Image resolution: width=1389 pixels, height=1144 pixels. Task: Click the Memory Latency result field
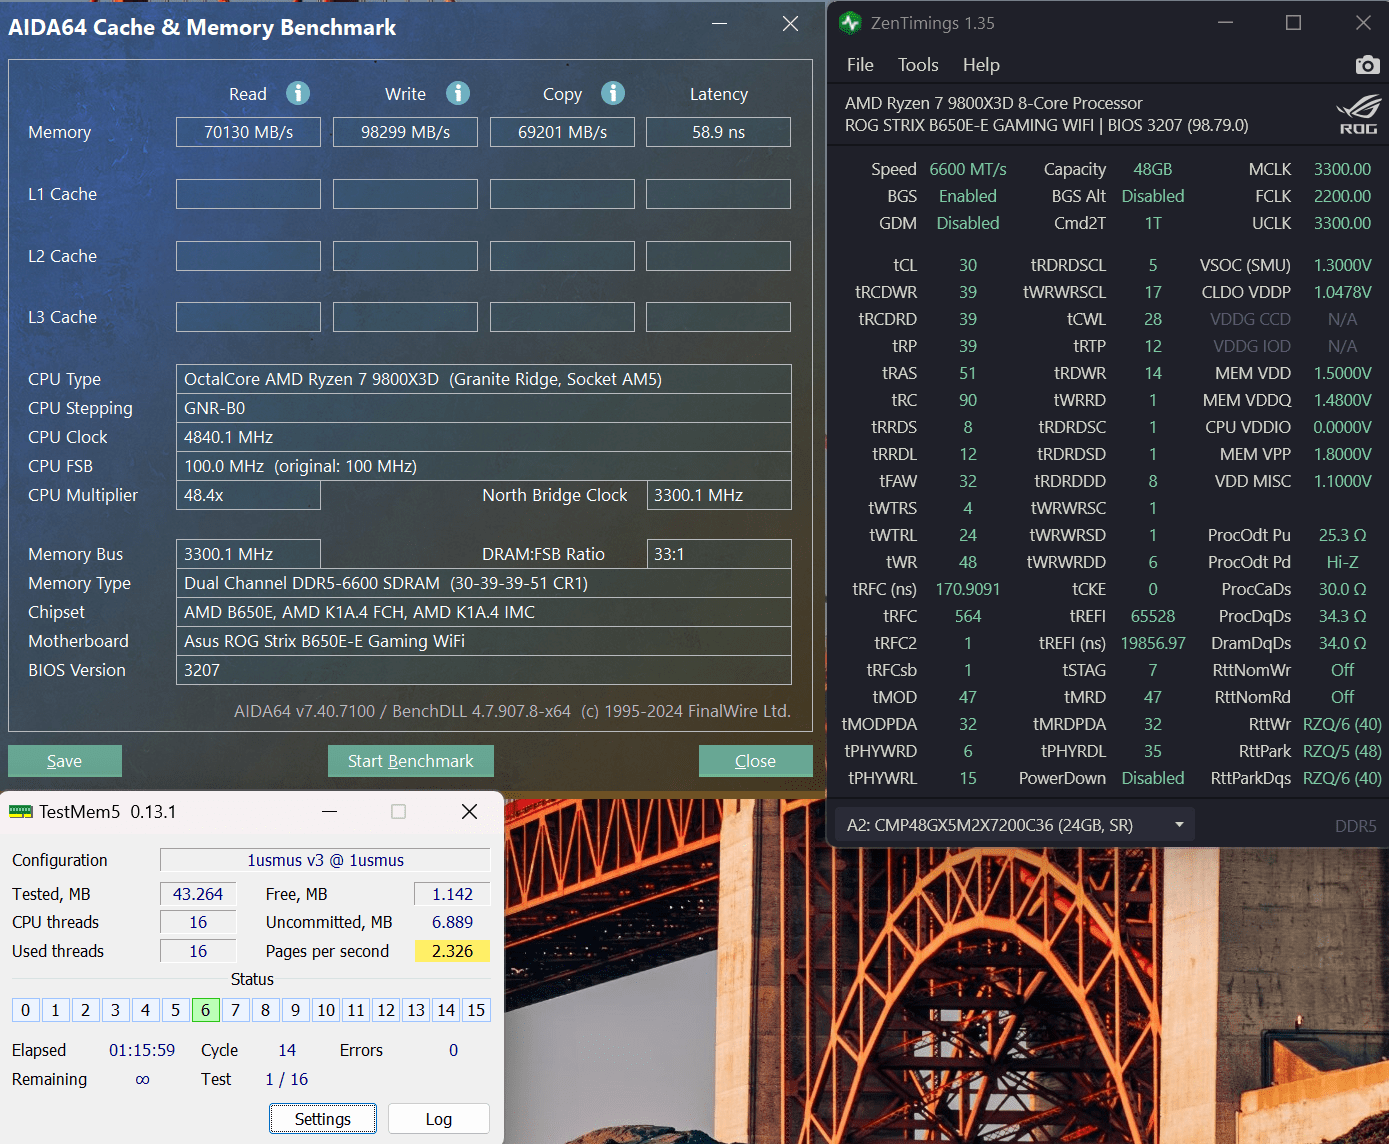pos(718,132)
